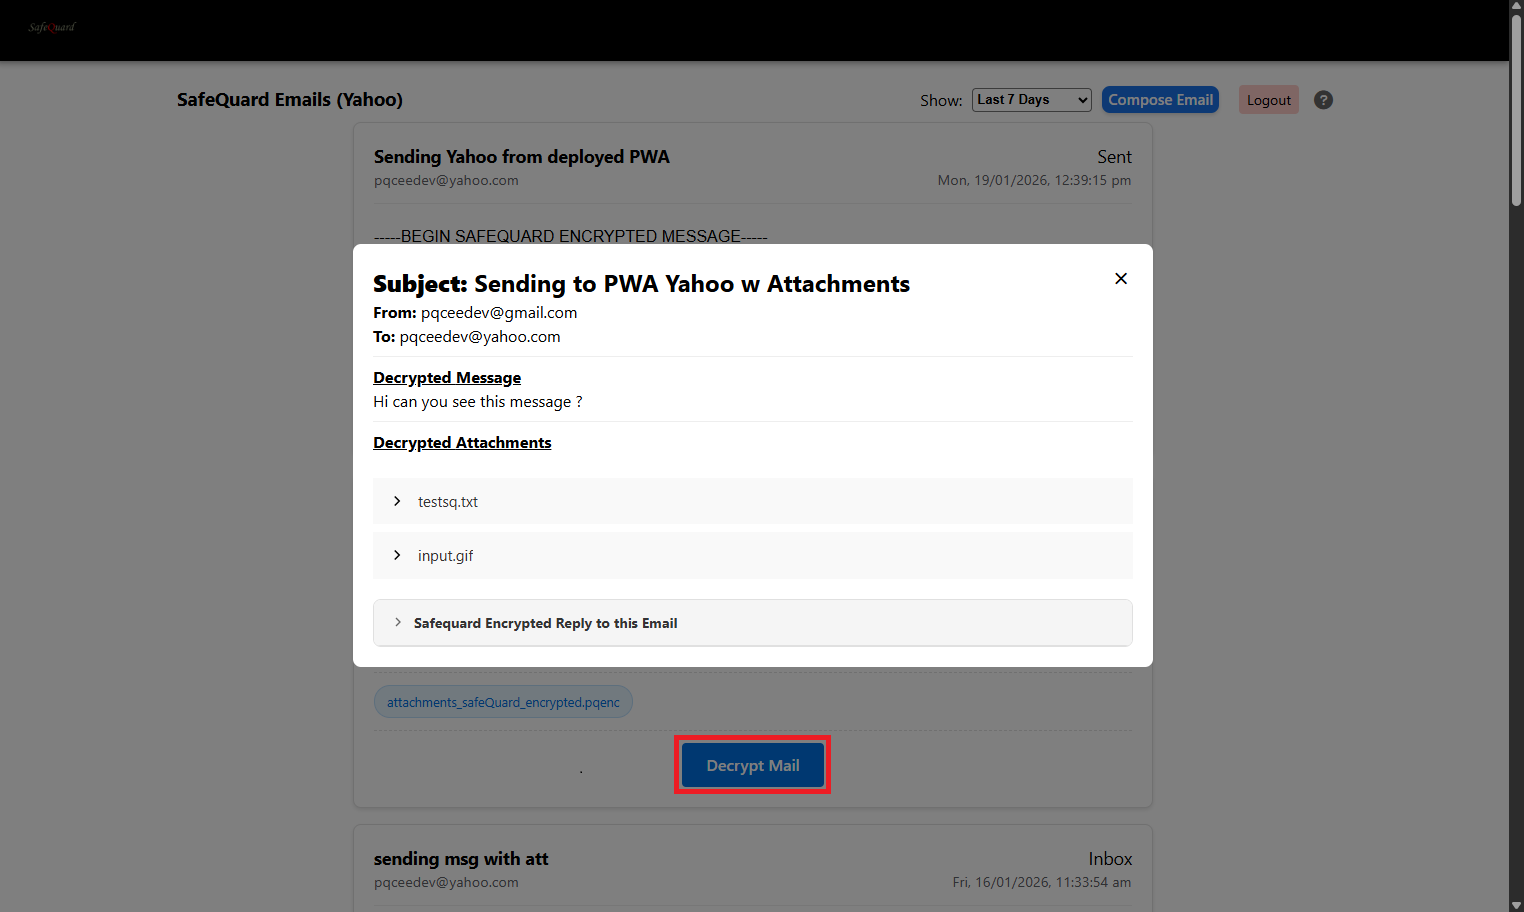Select the "sending msg with att" email
The image size is (1524, 912).
click(x=461, y=859)
